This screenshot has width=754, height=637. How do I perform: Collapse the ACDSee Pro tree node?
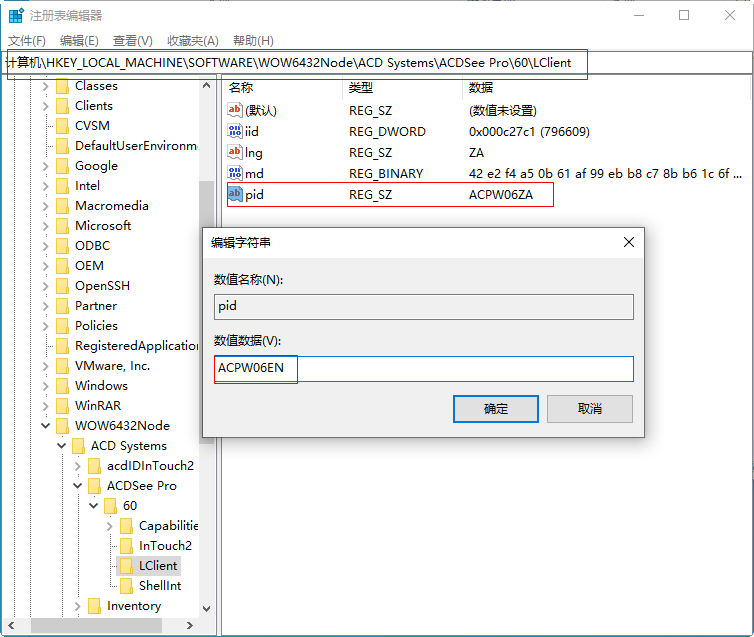[x=77, y=486]
